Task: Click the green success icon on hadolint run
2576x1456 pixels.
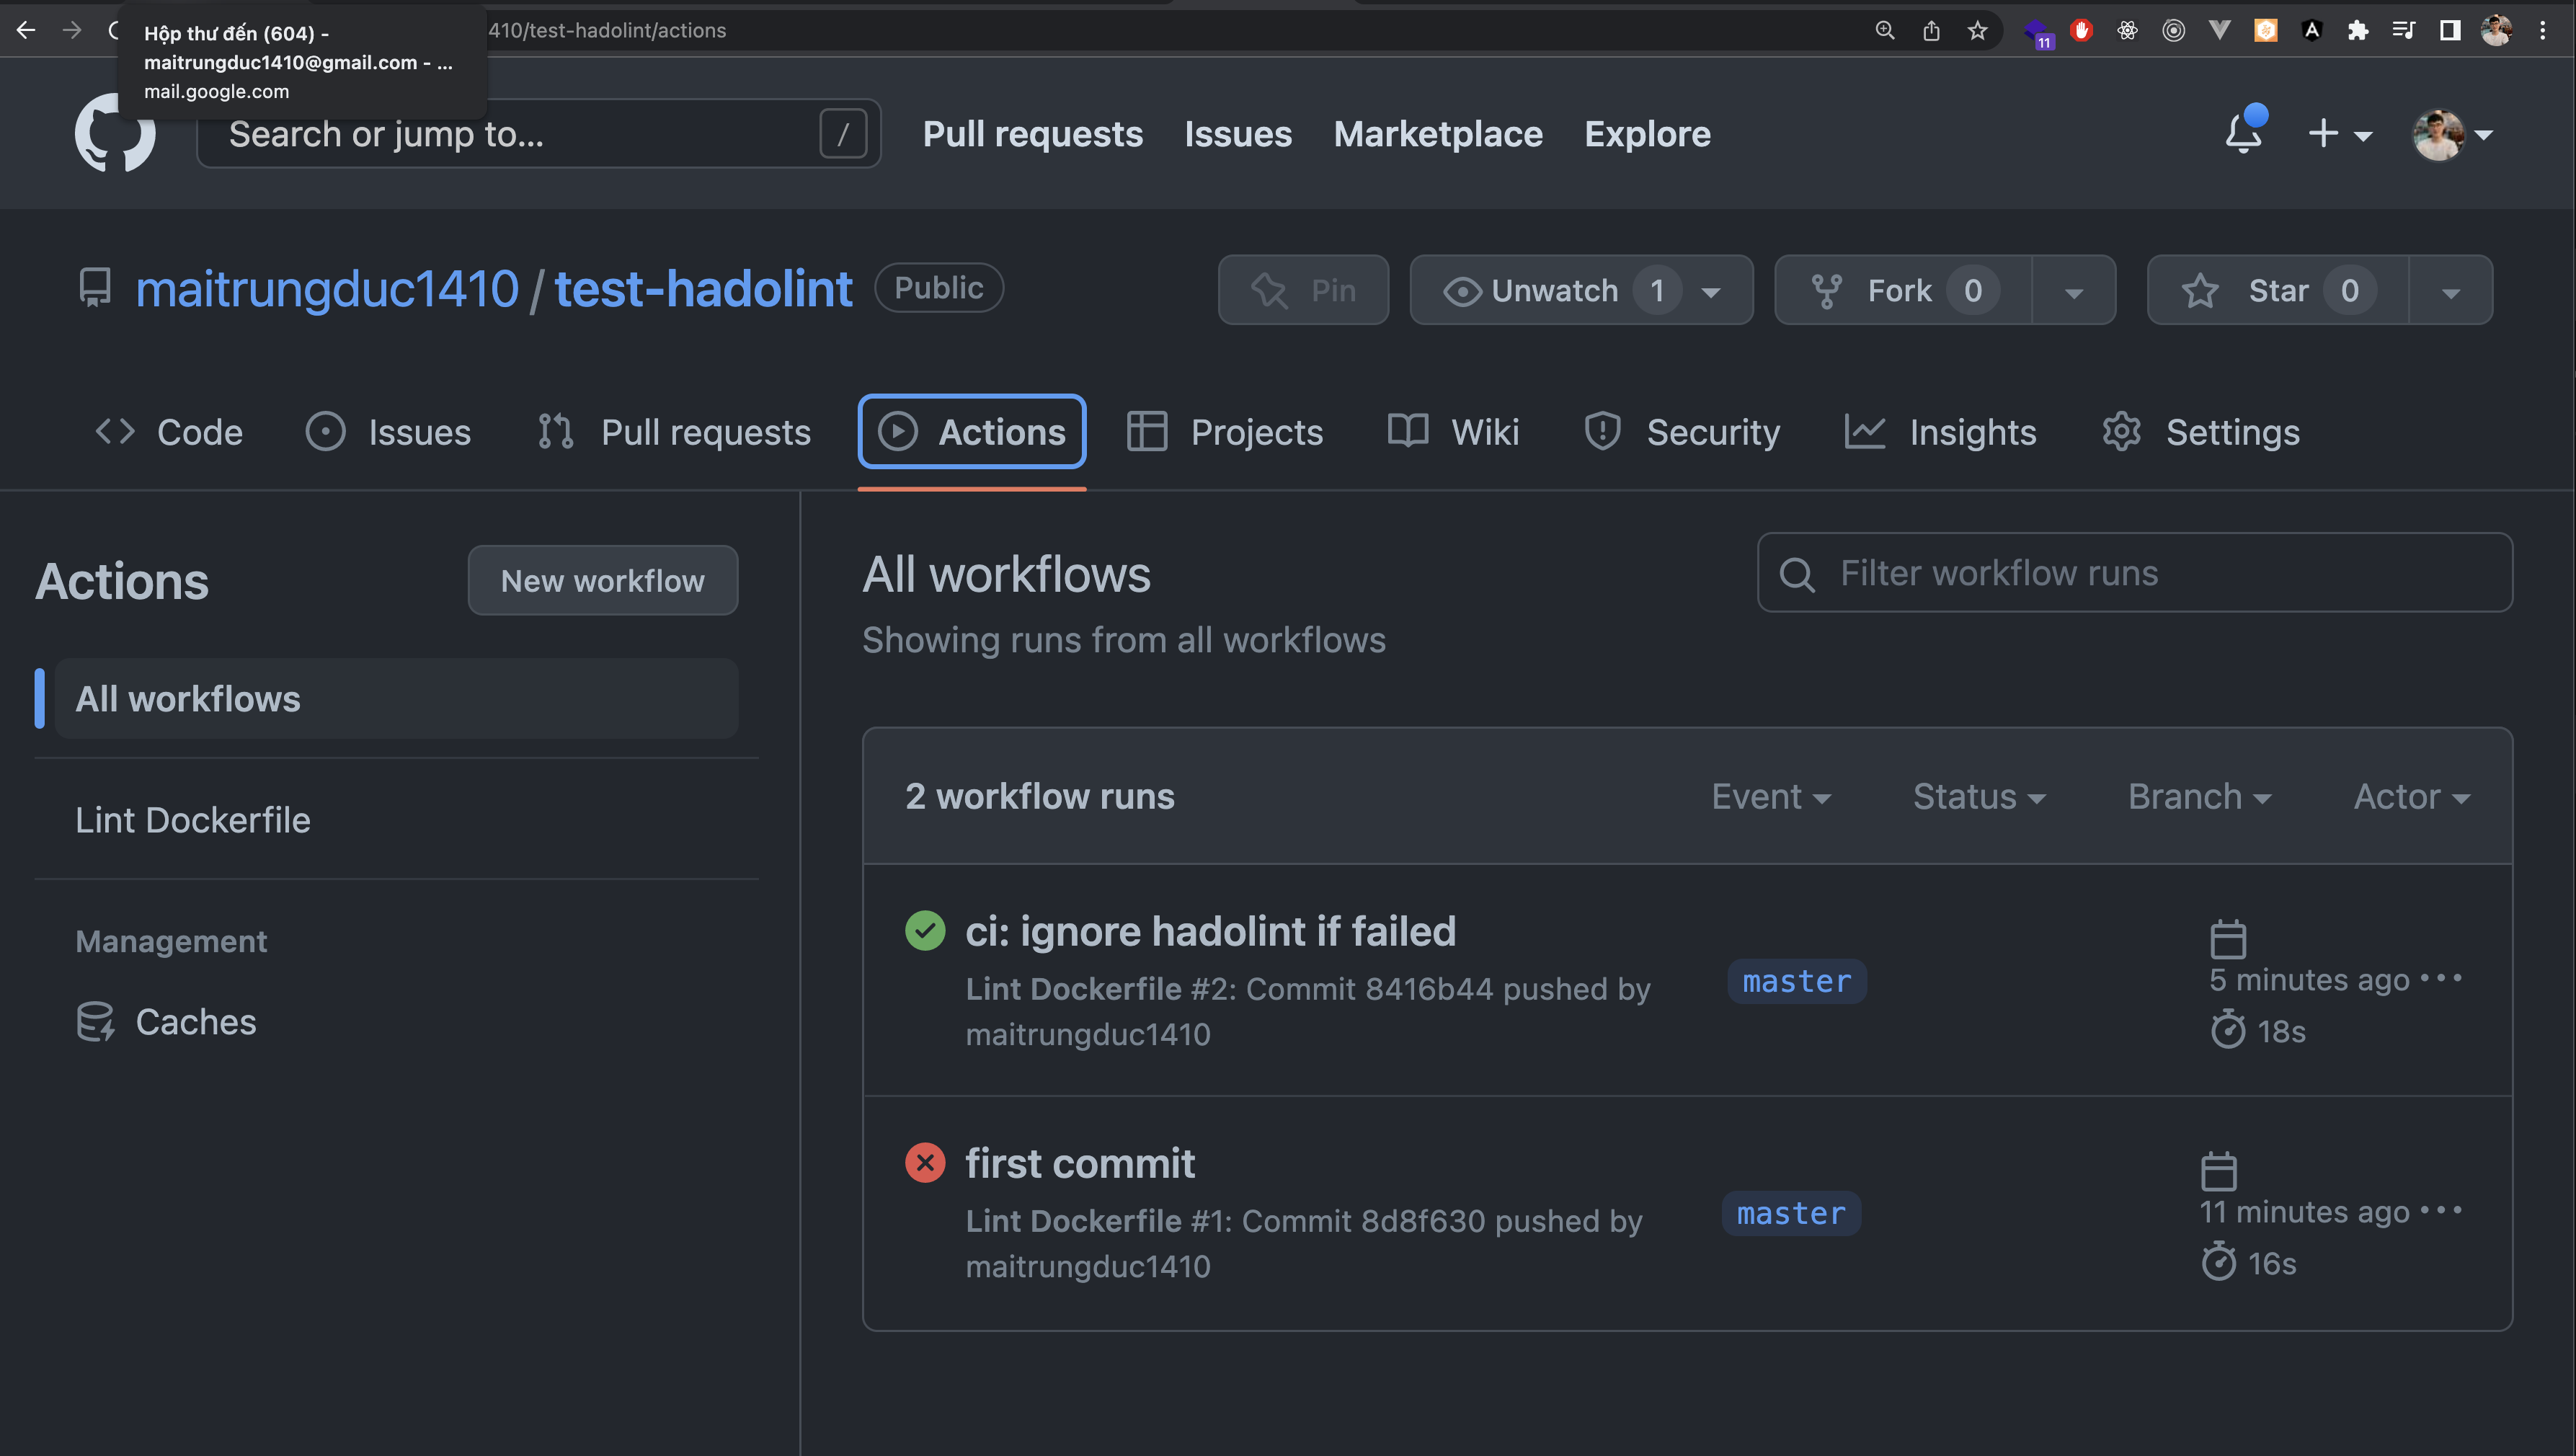Action: point(925,930)
